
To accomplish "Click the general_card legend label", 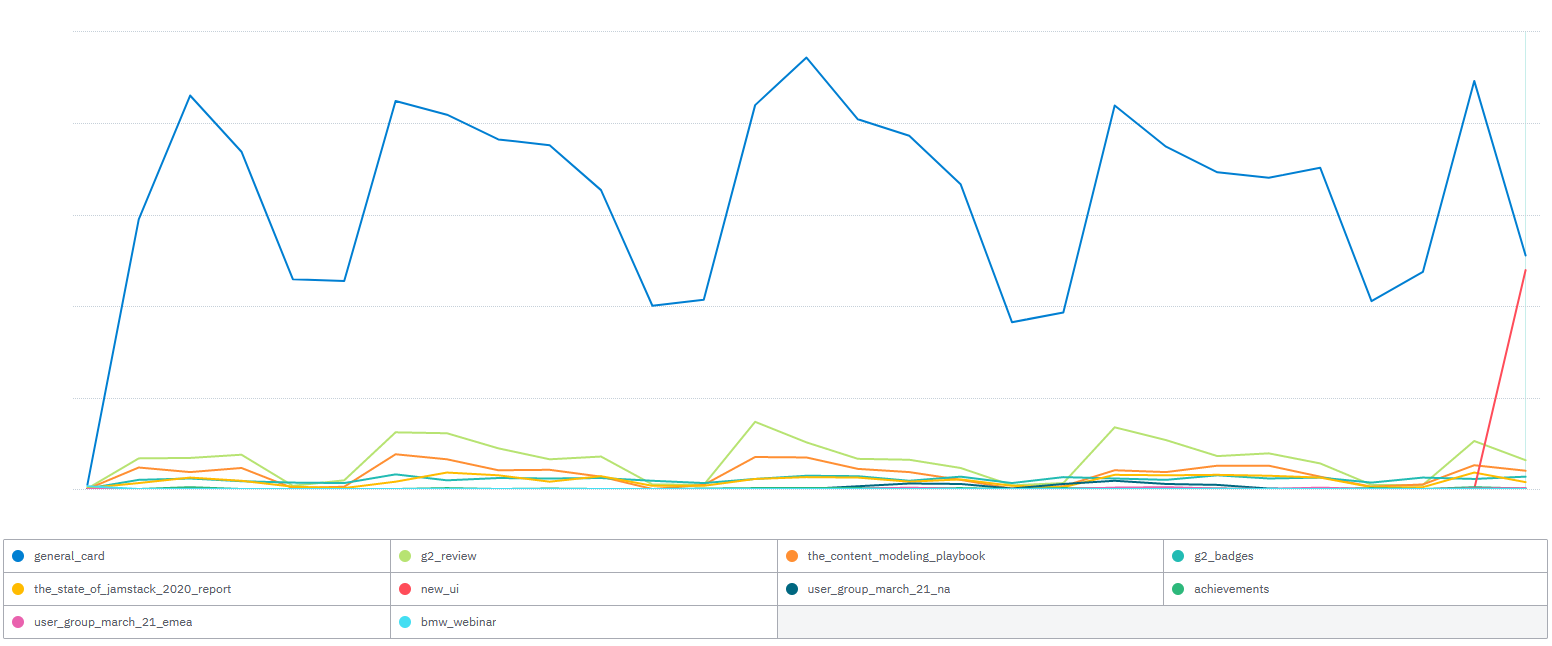I will [69, 556].
